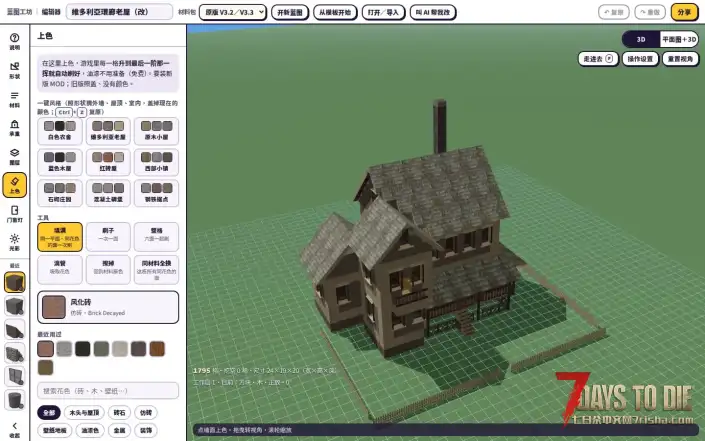Switch to 平面图+3D view mode
The width and height of the screenshot is (705, 441).
click(679, 40)
